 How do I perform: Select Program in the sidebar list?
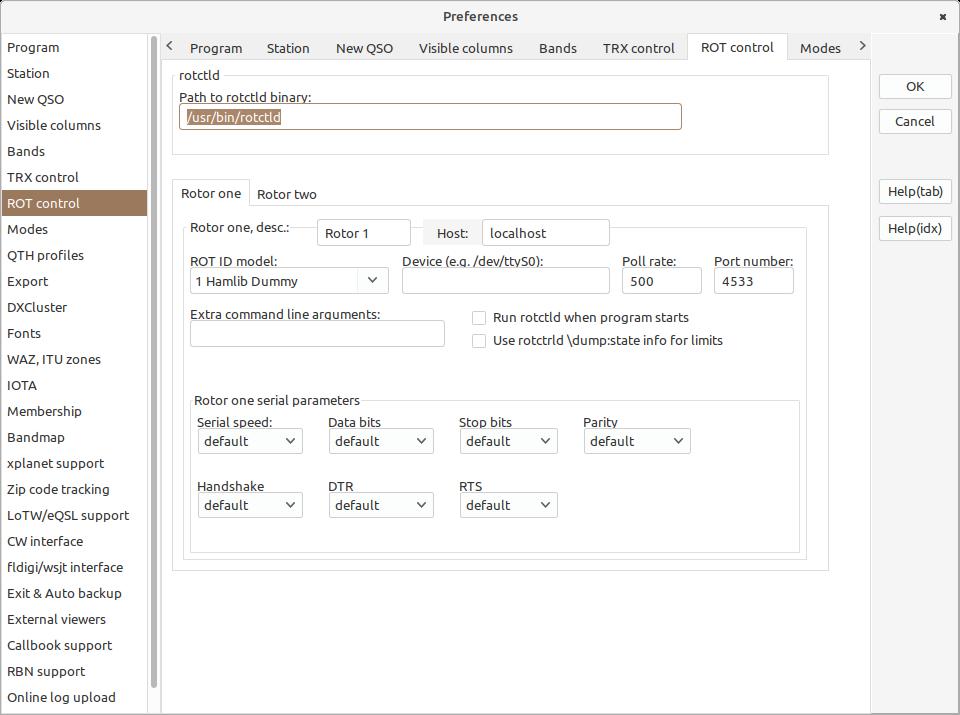74,48
